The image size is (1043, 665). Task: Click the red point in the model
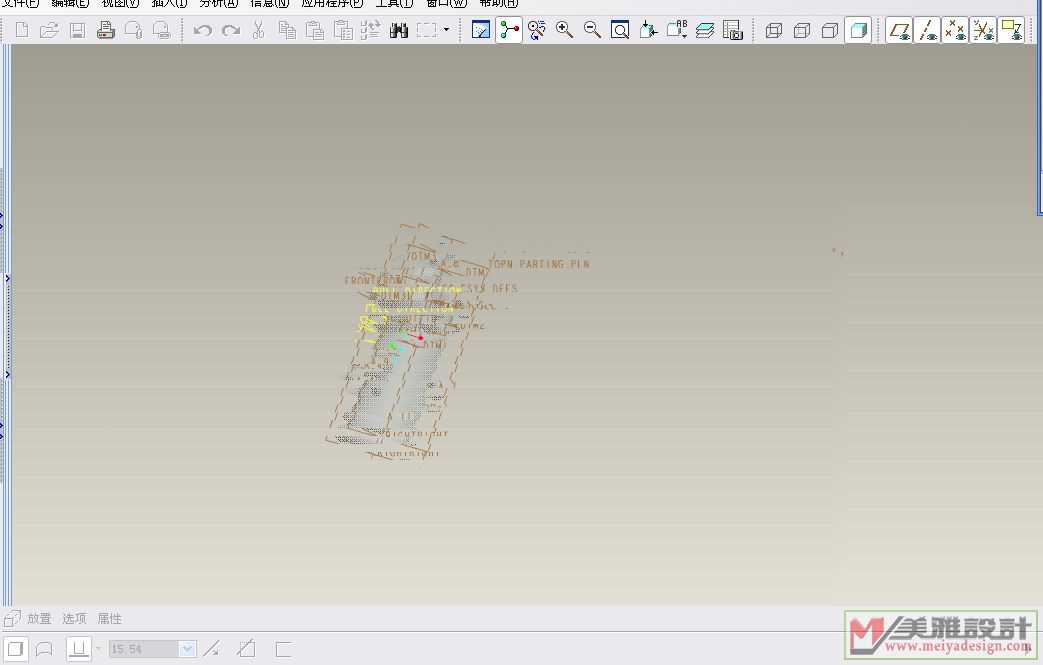tap(421, 338)
